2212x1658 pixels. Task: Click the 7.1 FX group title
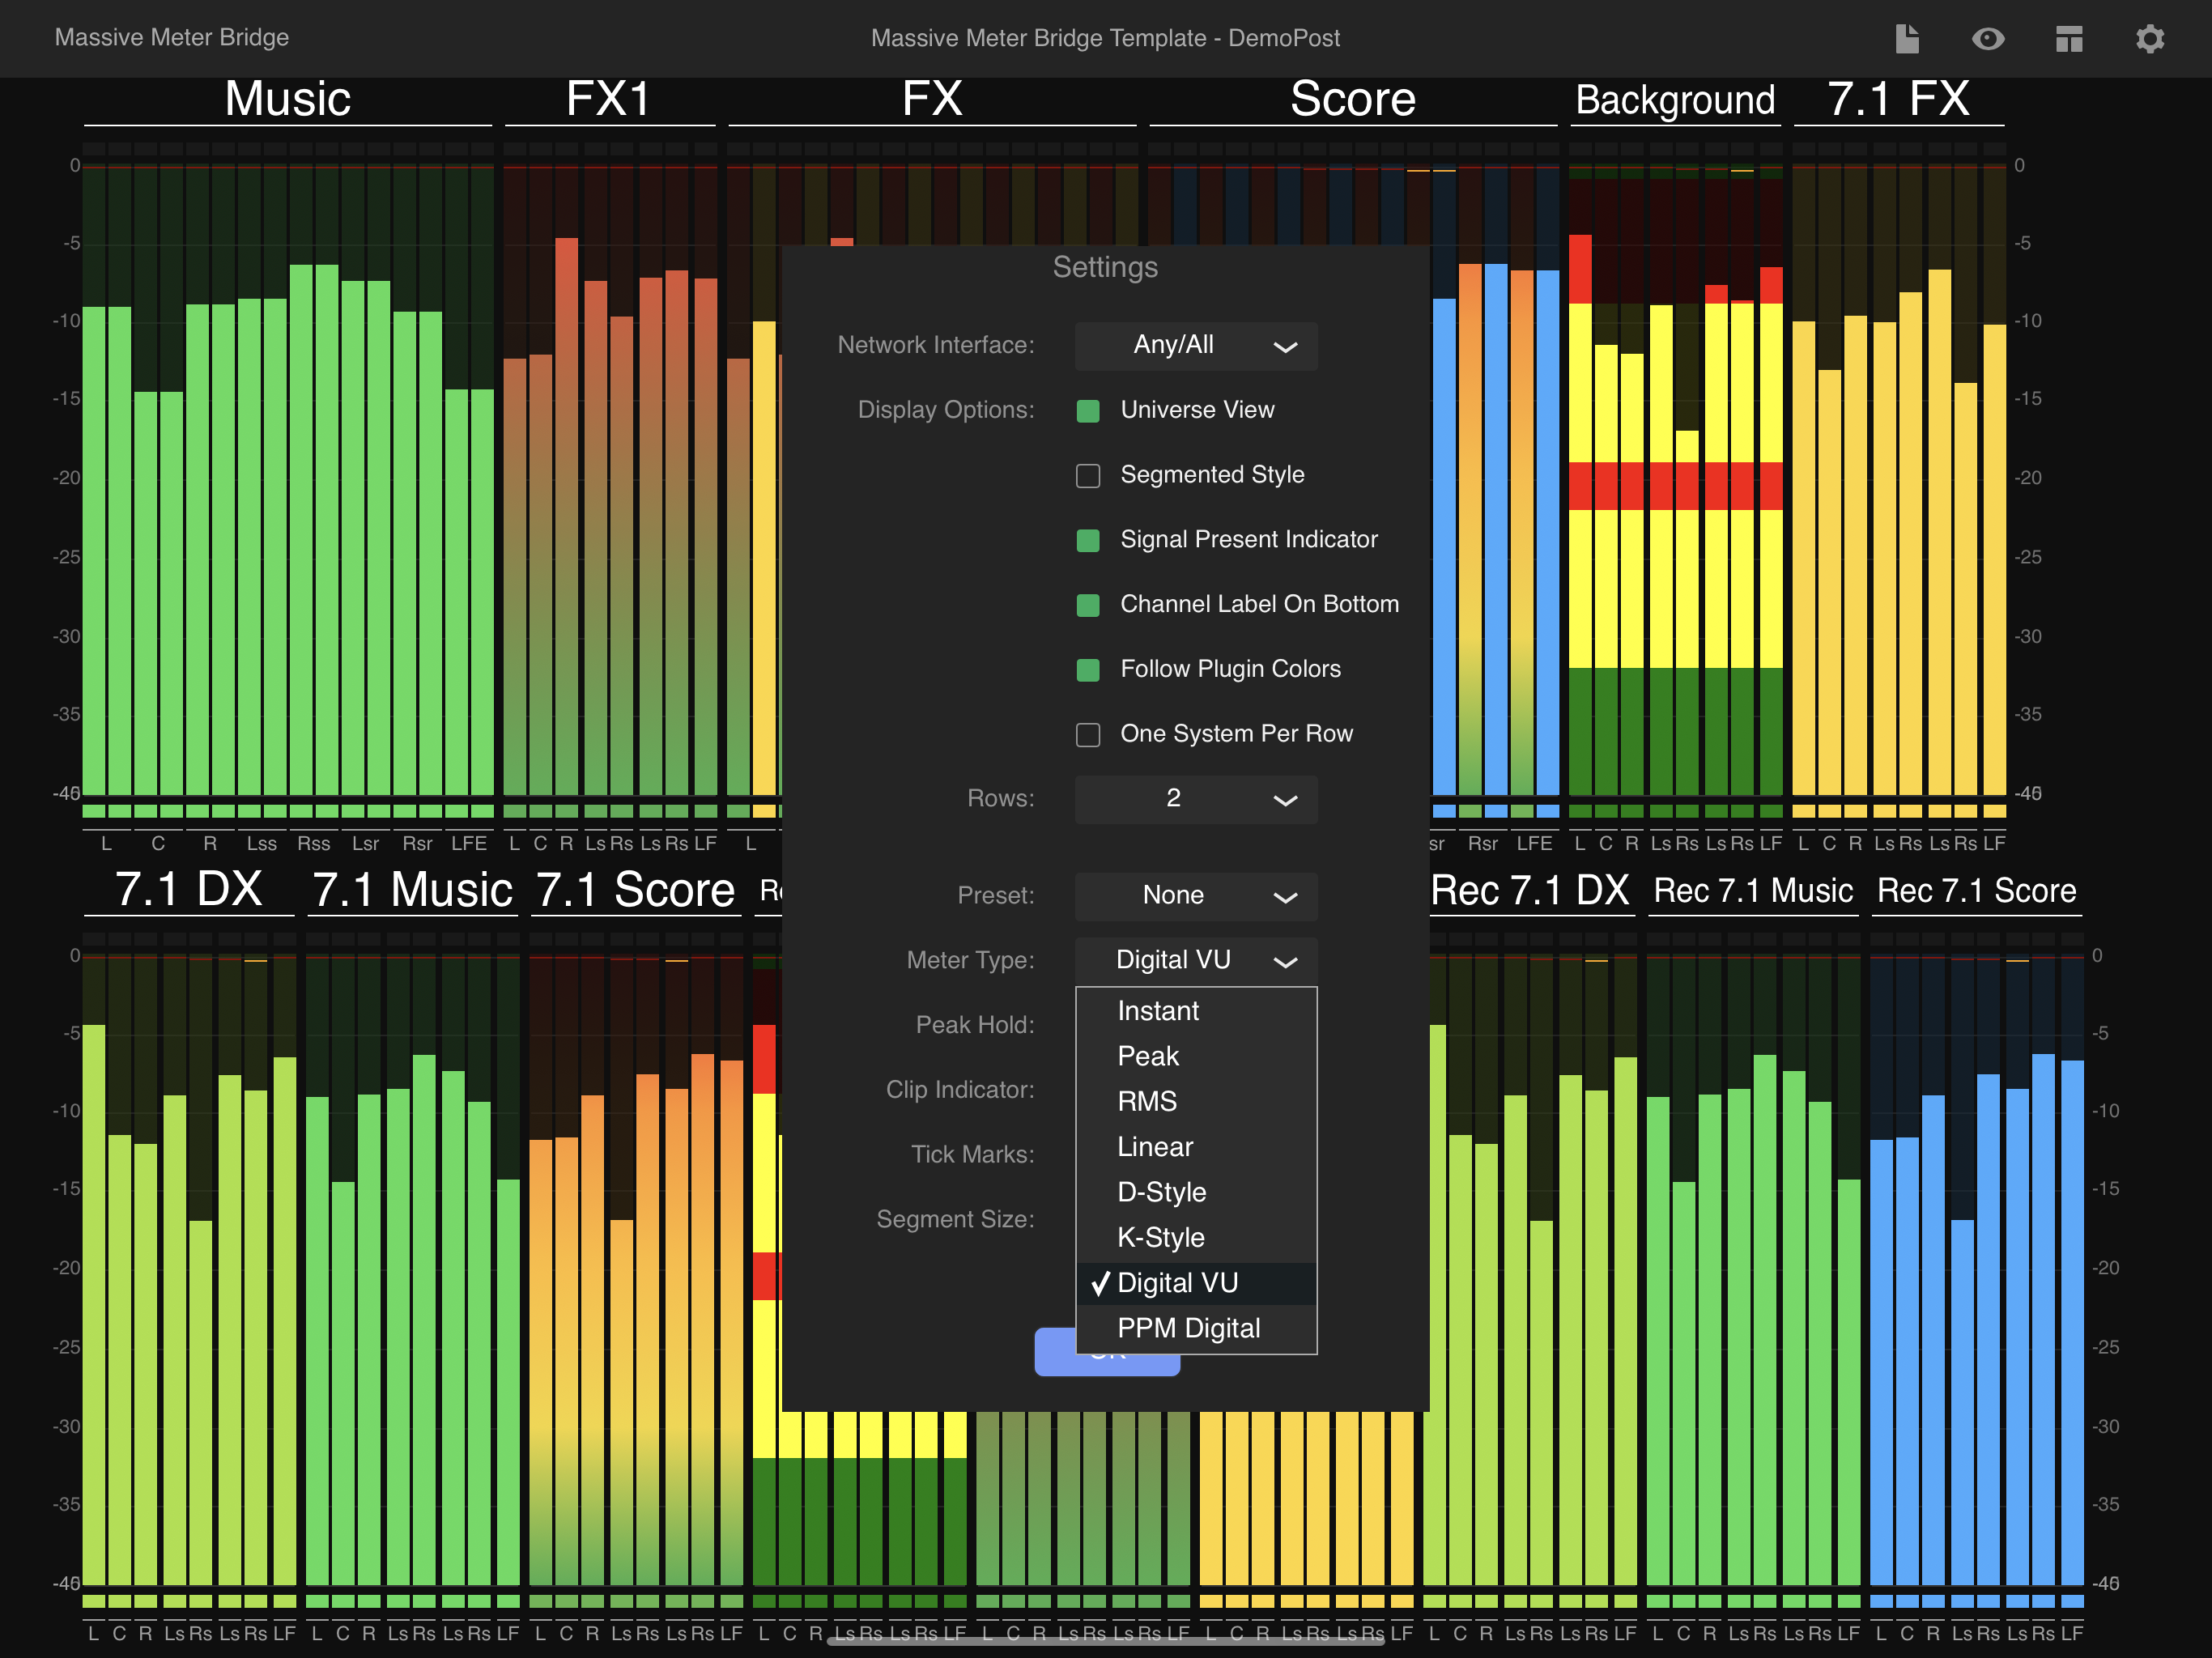pyautogui.click(x=1898, y=99)
